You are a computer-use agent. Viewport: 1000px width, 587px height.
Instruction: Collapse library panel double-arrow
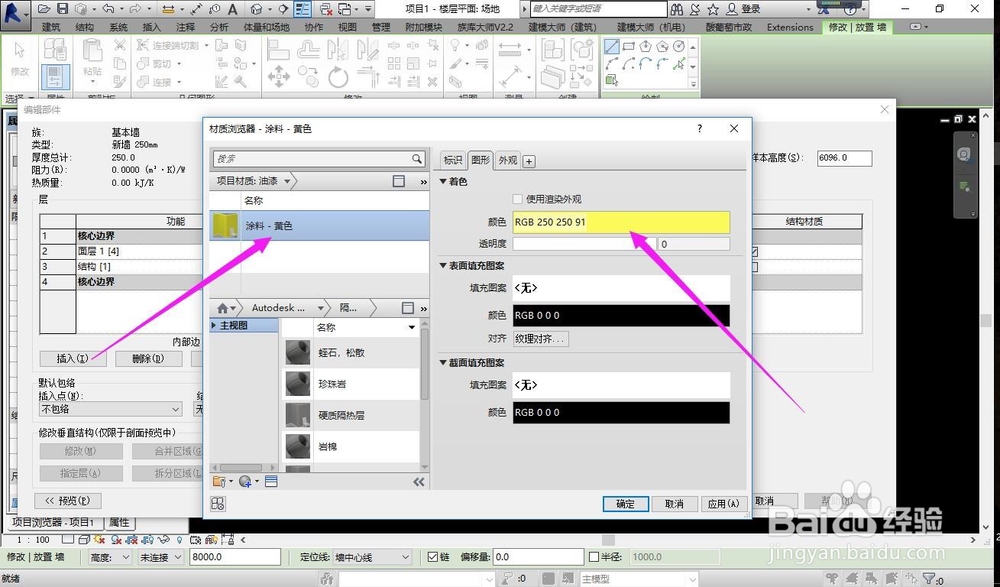(418, 482)
